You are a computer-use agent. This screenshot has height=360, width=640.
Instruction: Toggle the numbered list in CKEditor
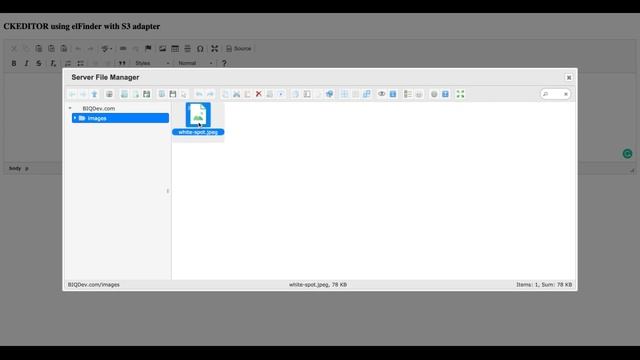click(68, 63)
